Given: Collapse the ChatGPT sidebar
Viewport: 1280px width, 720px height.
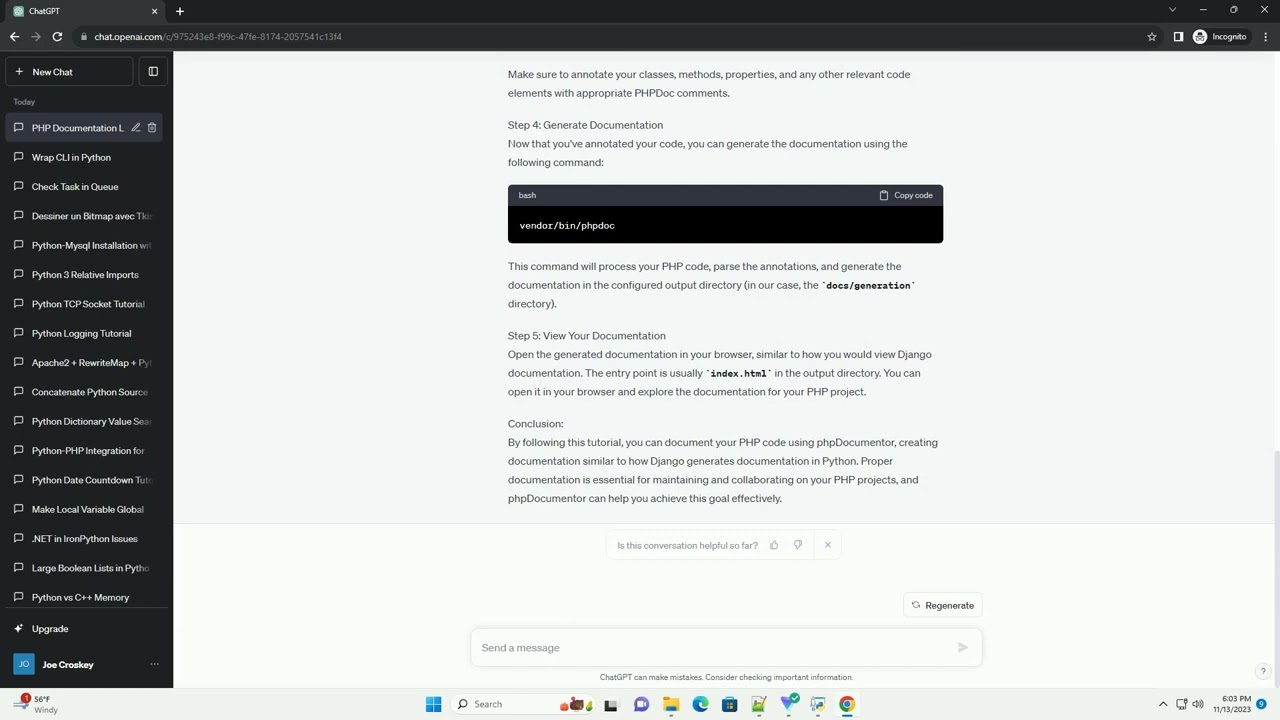Looking at the screenshot, I should (153, 72).
